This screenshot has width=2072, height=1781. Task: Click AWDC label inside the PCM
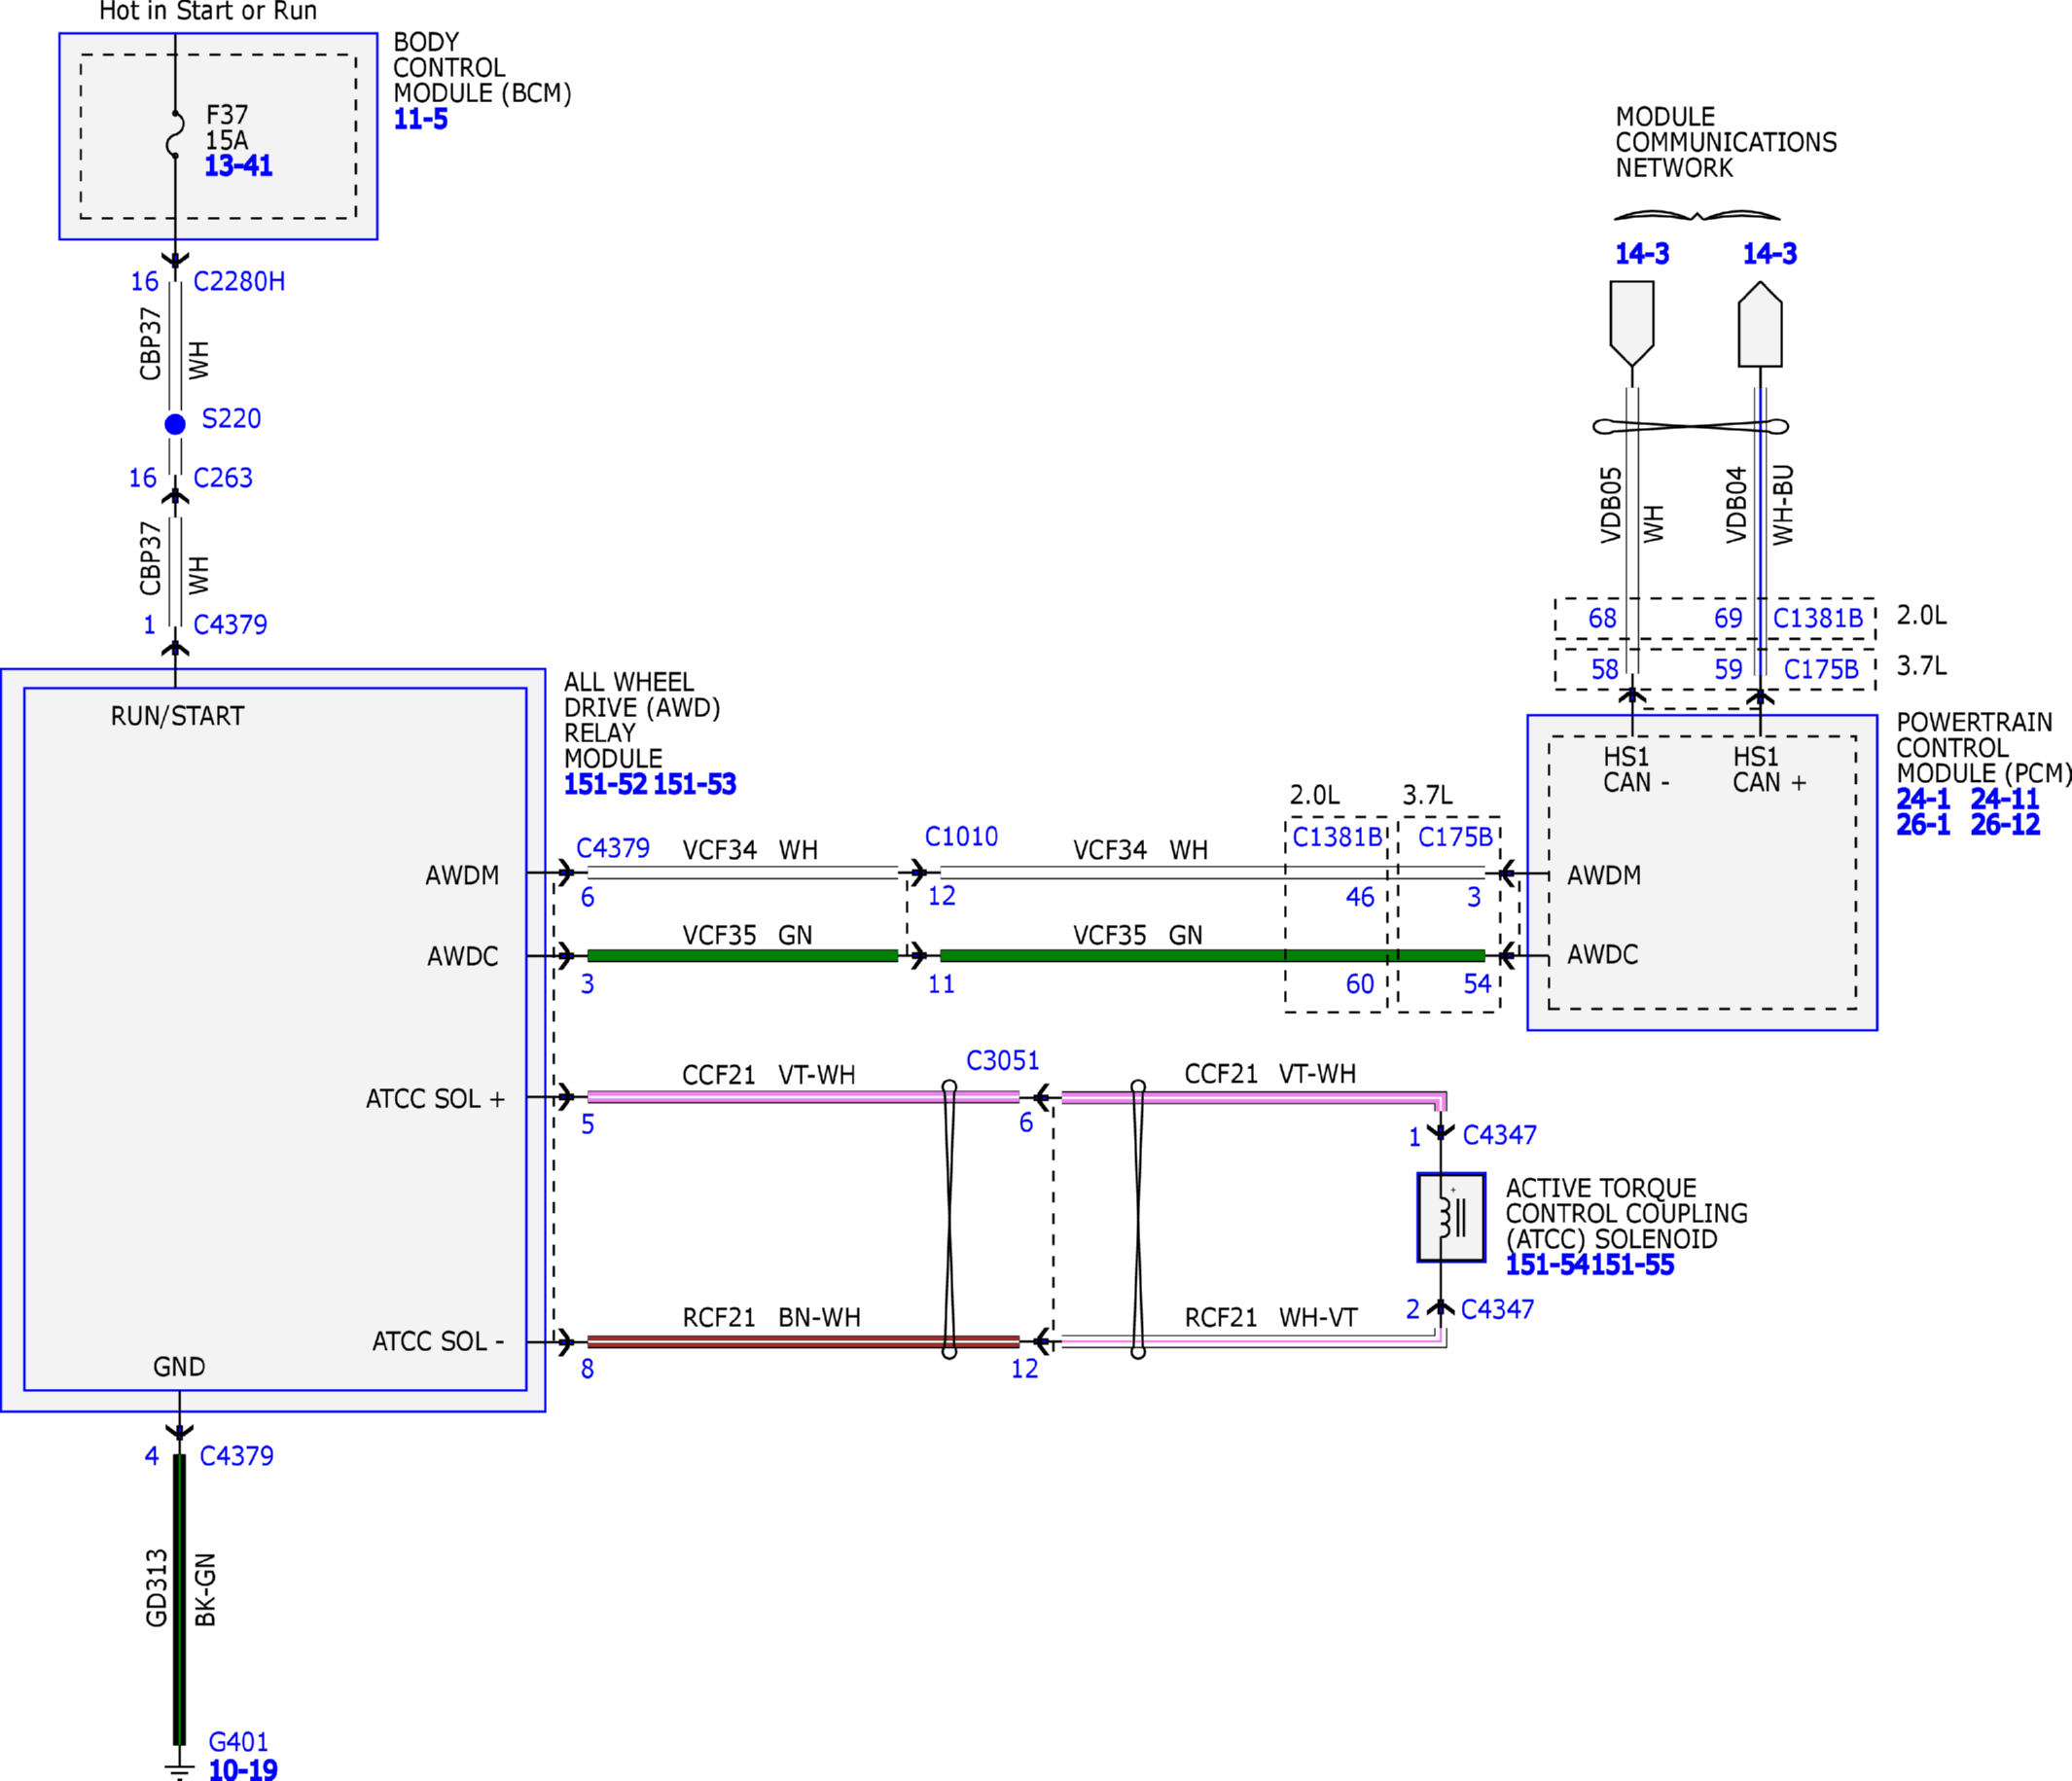1602,954
